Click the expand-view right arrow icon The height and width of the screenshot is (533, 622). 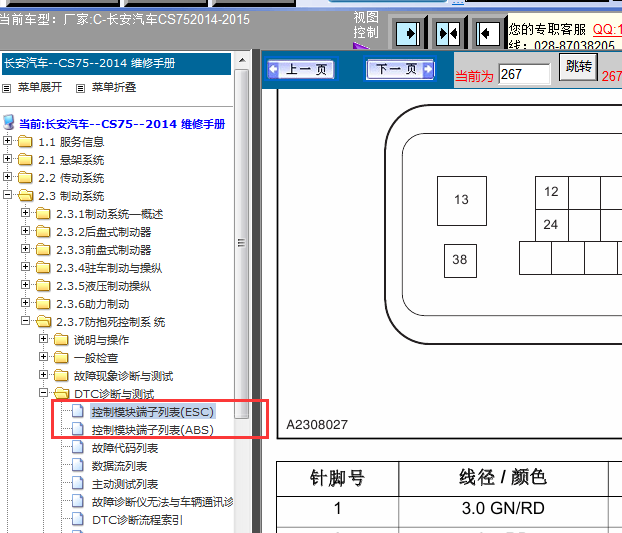point(408,33)
